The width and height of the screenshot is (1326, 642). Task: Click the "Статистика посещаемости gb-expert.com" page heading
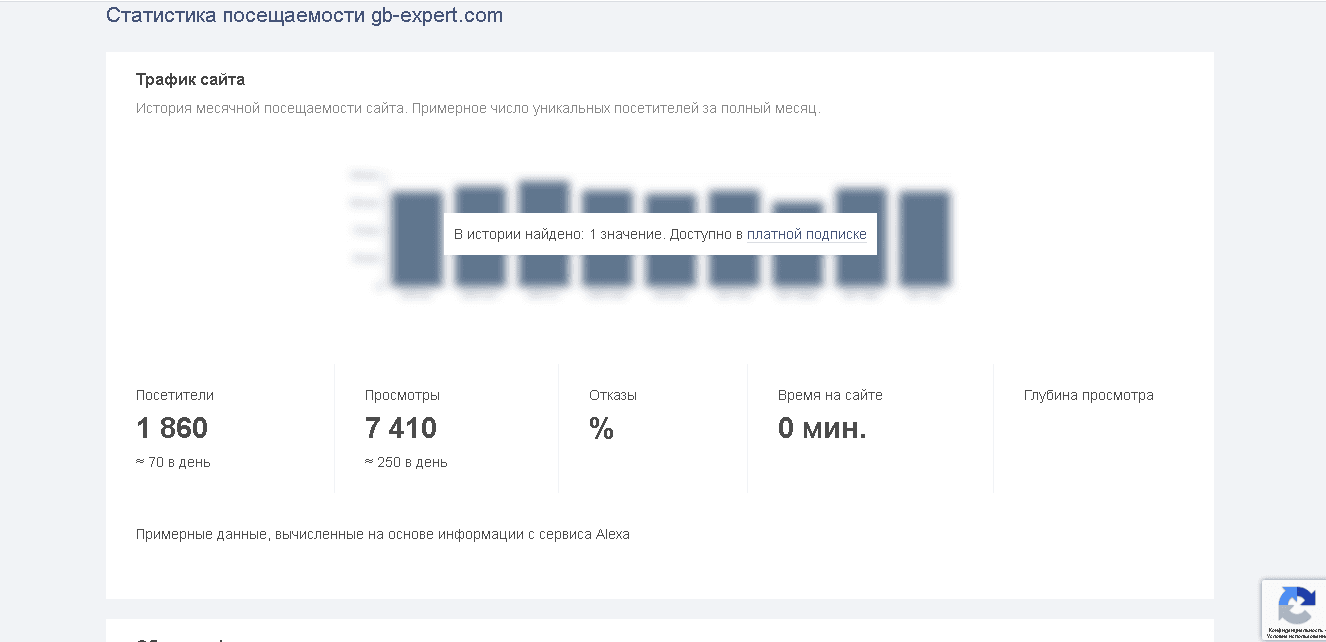pos(304,15)
